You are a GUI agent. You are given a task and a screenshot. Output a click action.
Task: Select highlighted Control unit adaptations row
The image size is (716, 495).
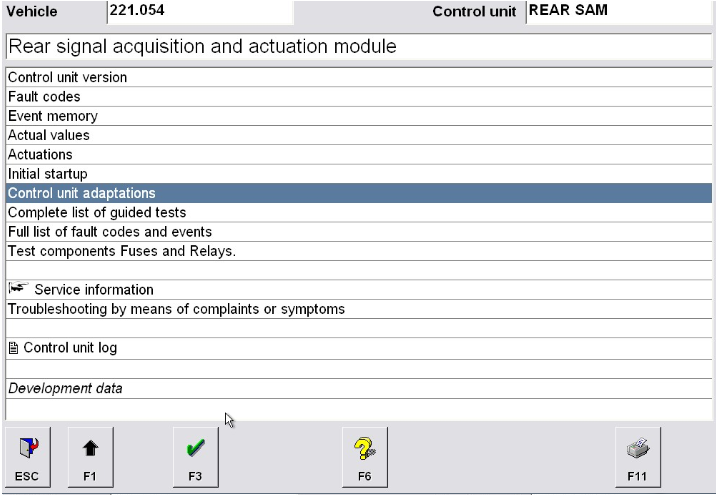81,193
